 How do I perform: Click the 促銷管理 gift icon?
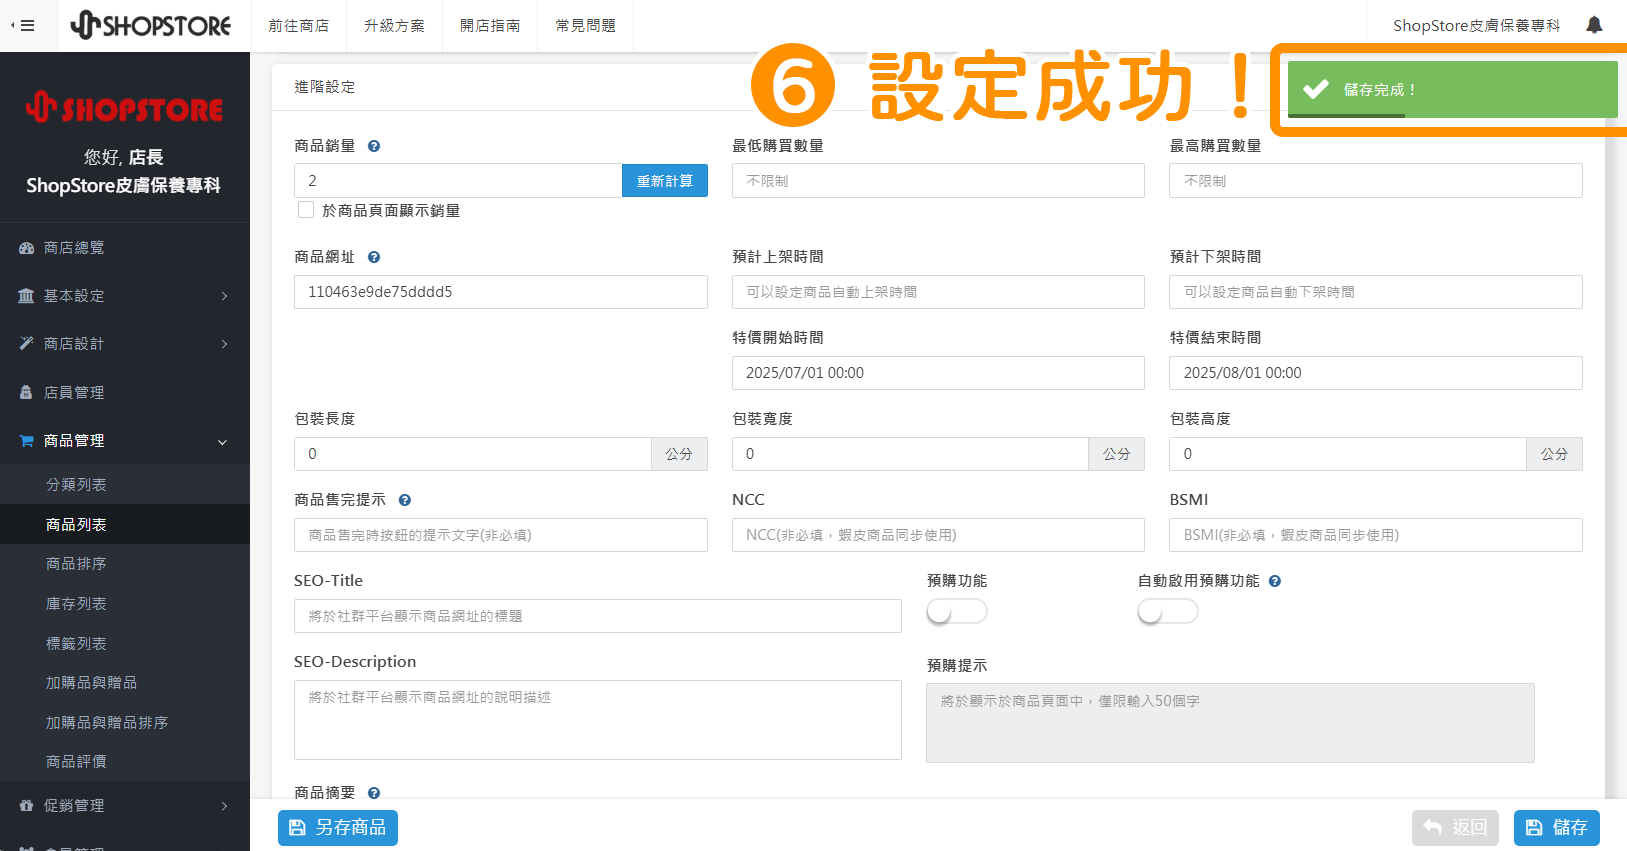pos(27,805)
